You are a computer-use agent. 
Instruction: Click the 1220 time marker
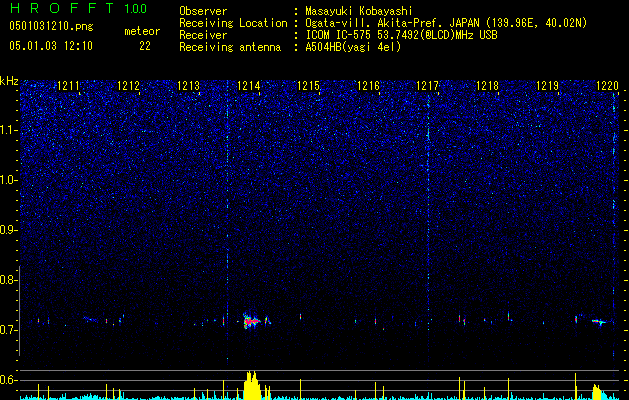coord(607,85)
